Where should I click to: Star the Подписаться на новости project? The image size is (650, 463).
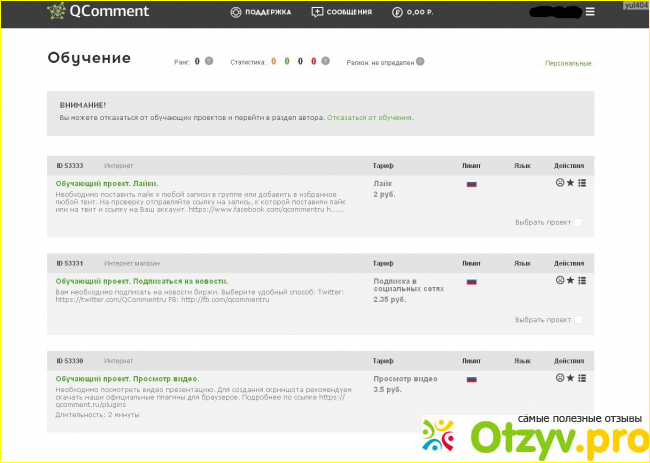pyautogui.click(x=570, y=281)
